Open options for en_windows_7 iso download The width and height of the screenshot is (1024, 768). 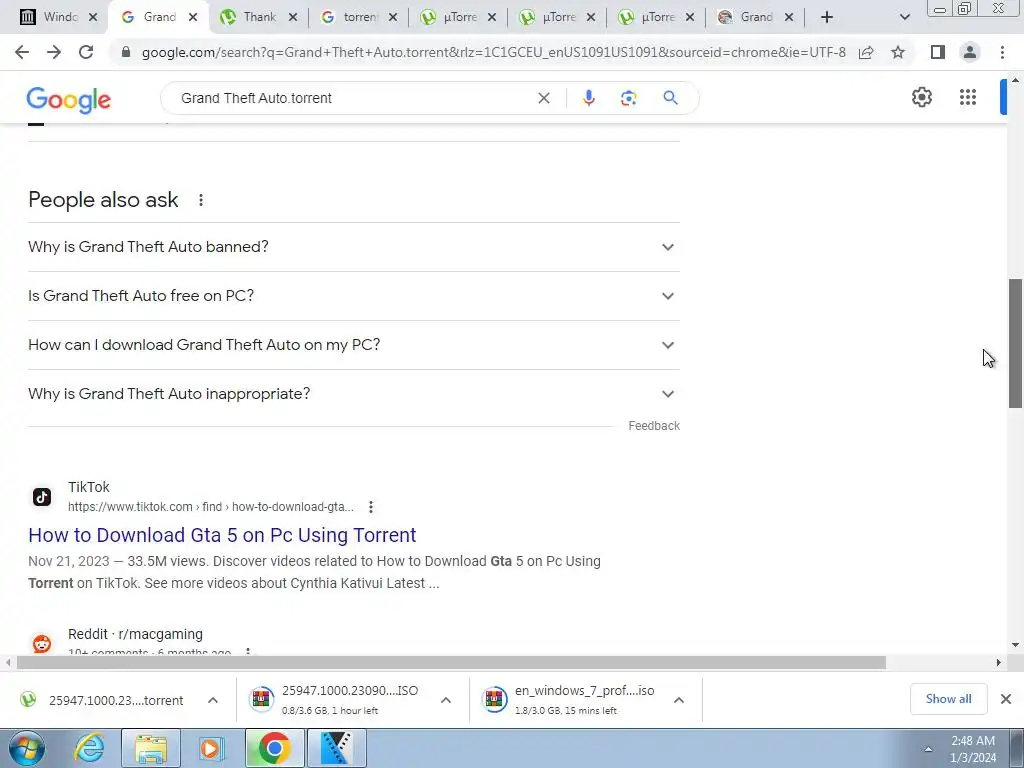679,700
